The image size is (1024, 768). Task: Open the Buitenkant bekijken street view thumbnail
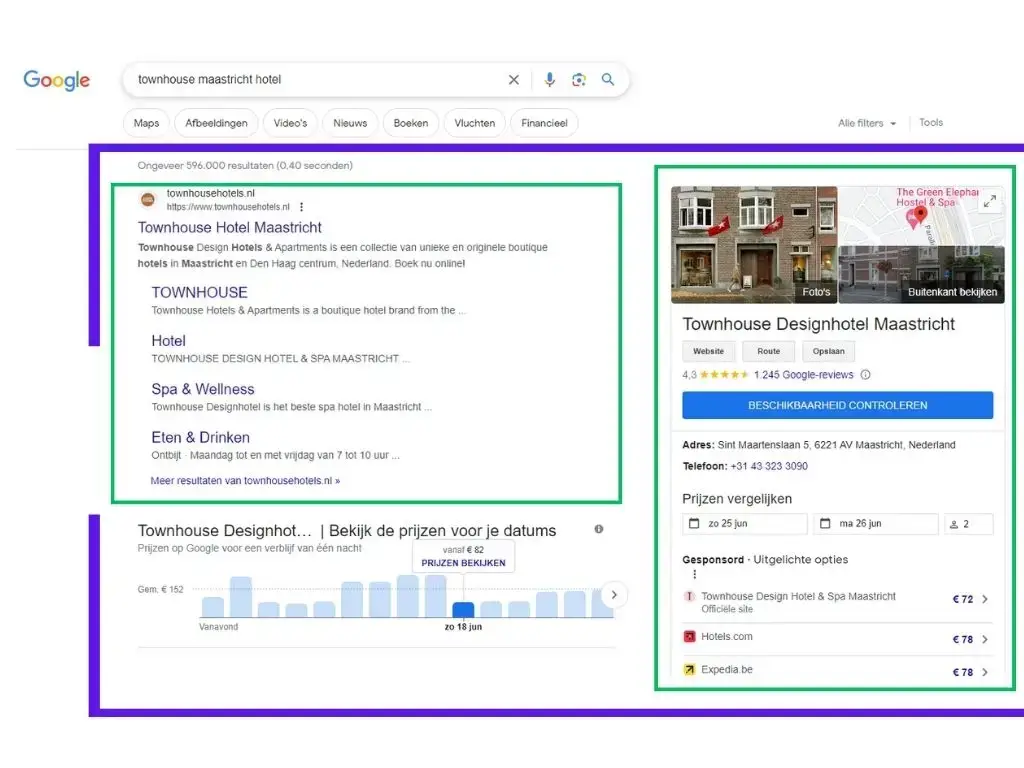[921, 275]
